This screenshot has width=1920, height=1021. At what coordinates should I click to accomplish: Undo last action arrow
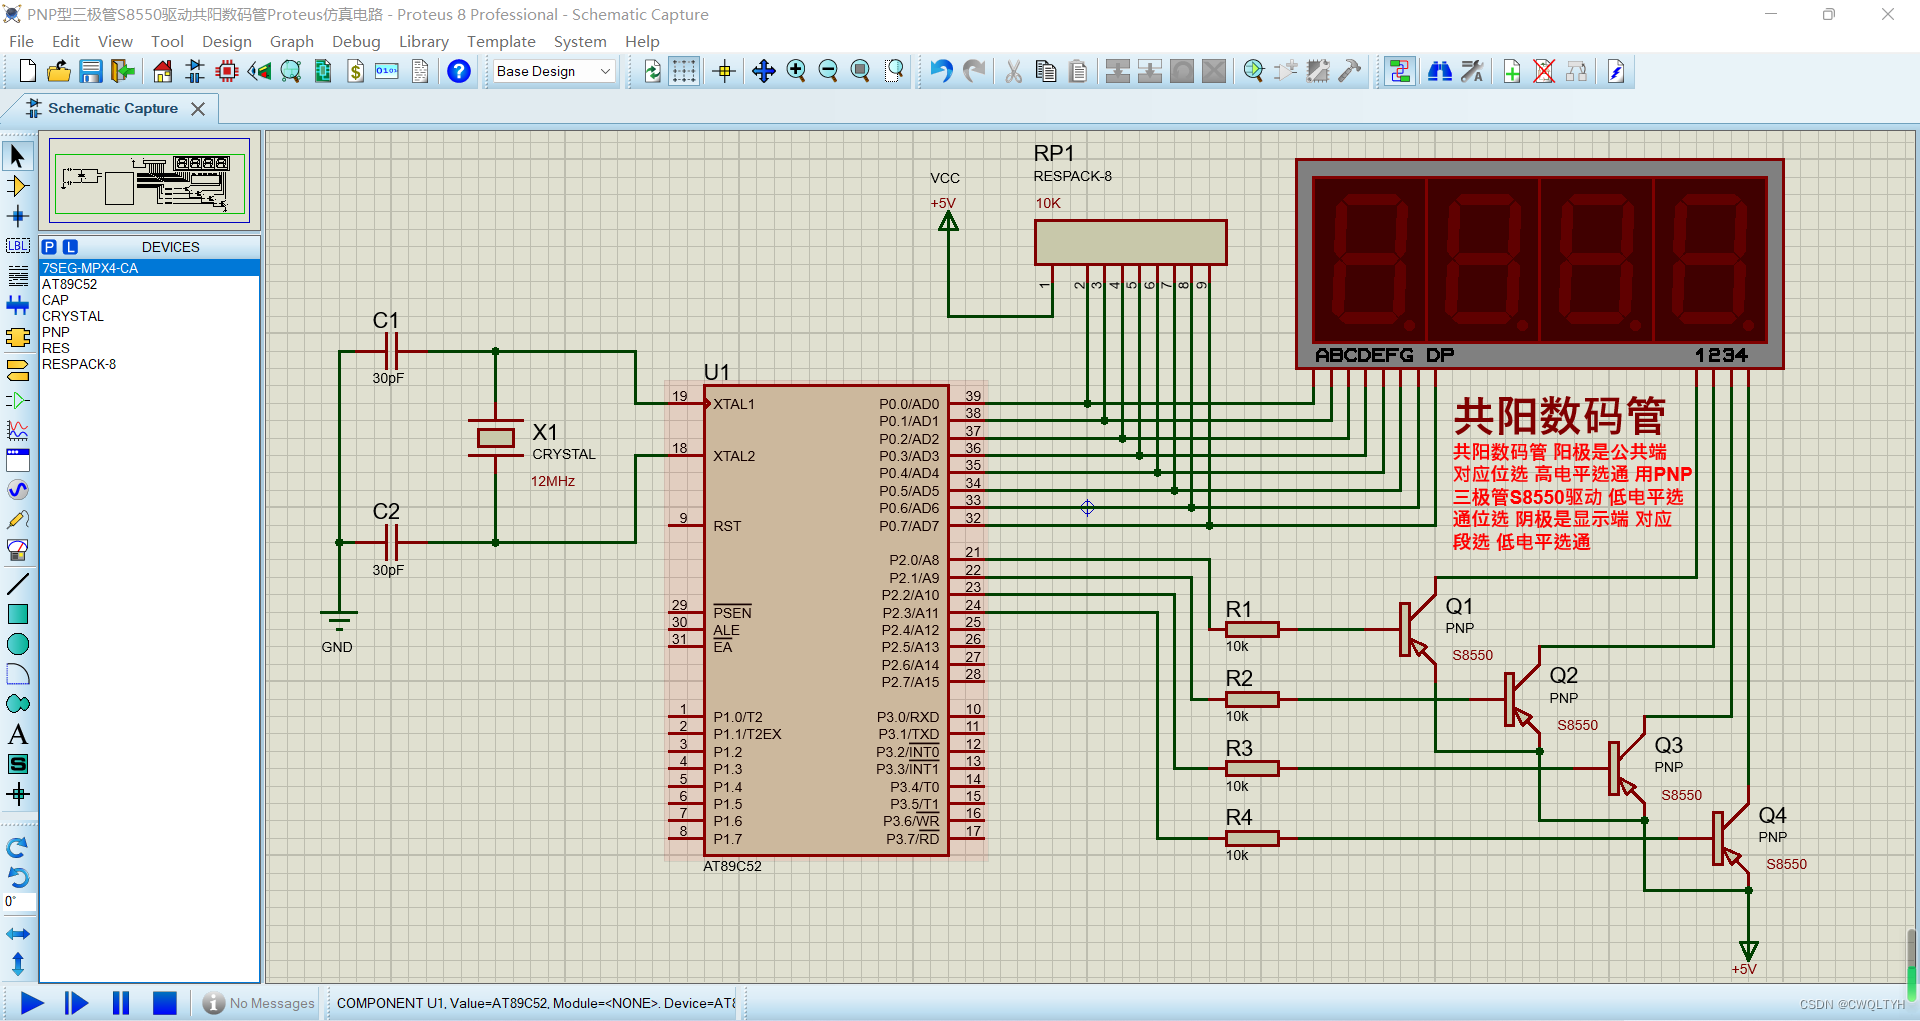(941, 71)
